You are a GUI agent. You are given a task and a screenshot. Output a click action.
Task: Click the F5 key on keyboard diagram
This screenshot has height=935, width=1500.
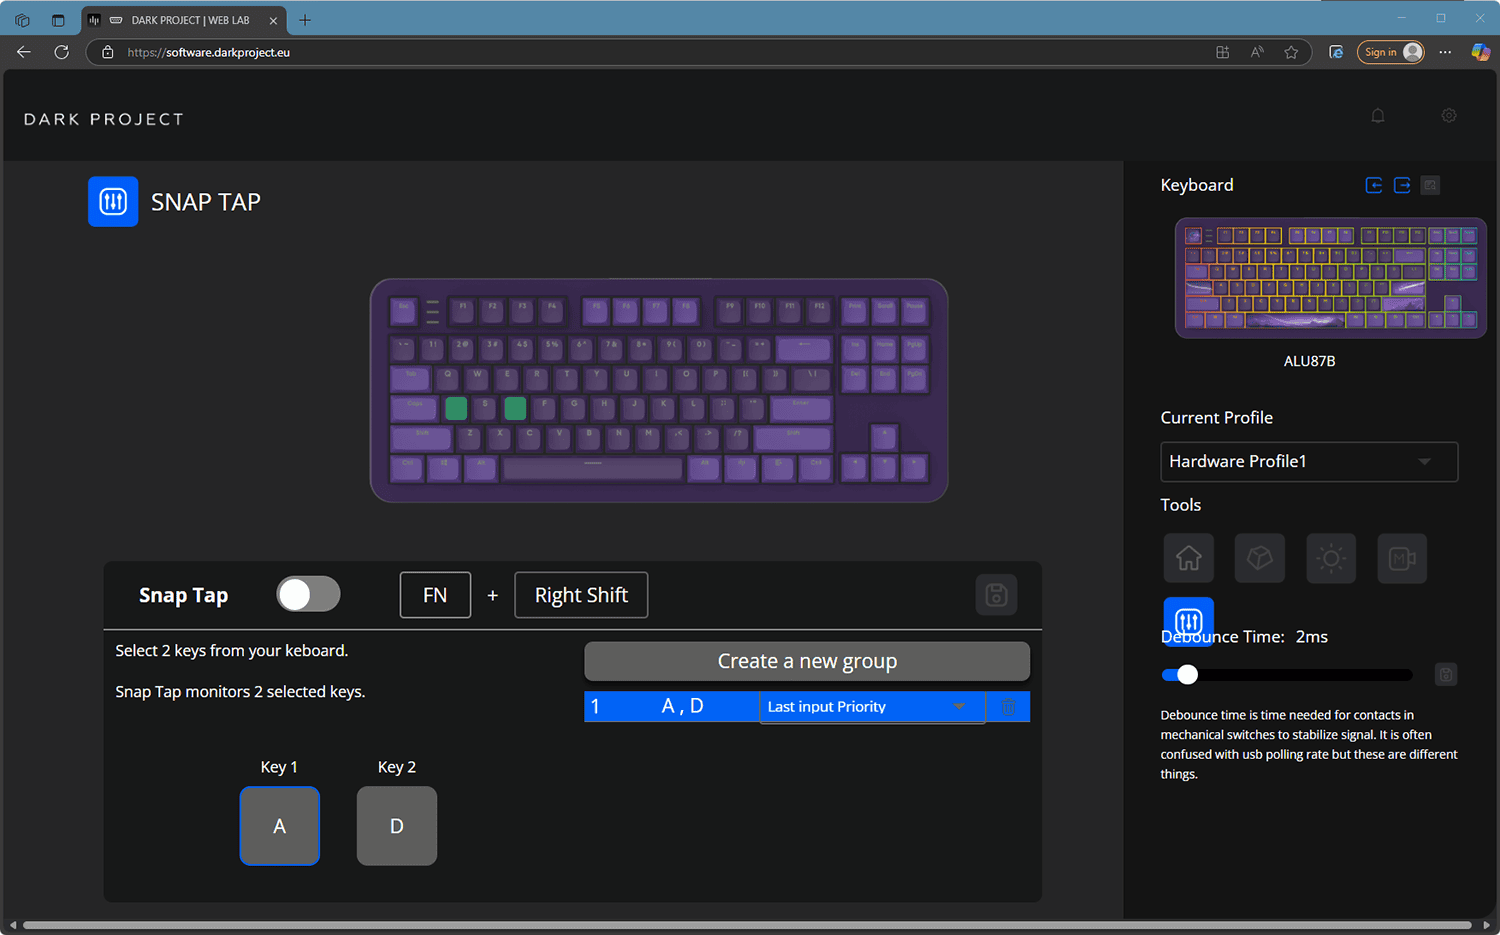pos(595,309)
